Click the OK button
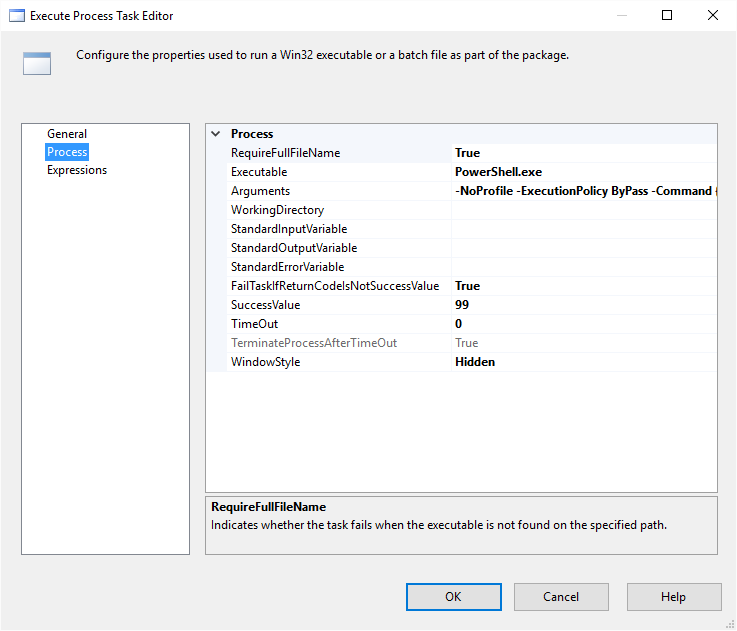Image resolution: width=737 pixels, height=631 pixels. coord(454,597)
